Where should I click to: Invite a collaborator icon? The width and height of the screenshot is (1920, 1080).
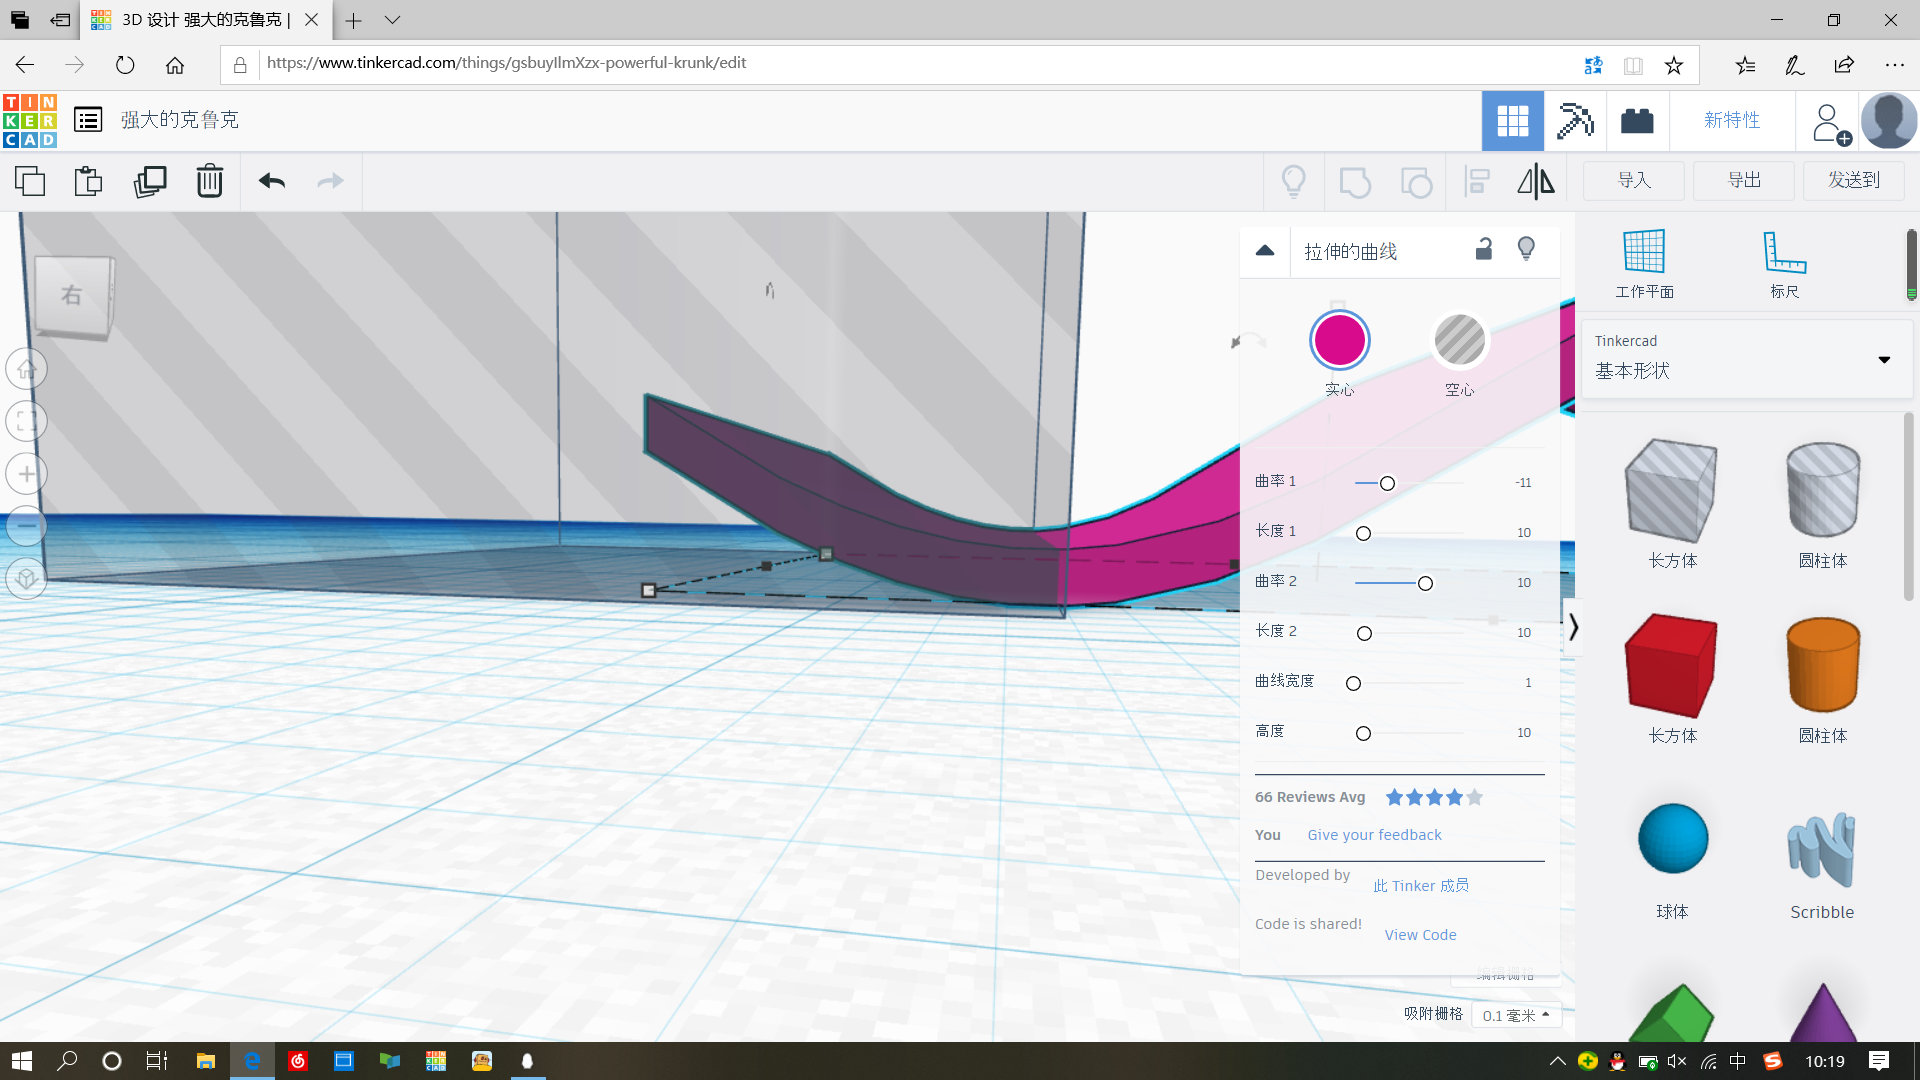point(1830,123)
